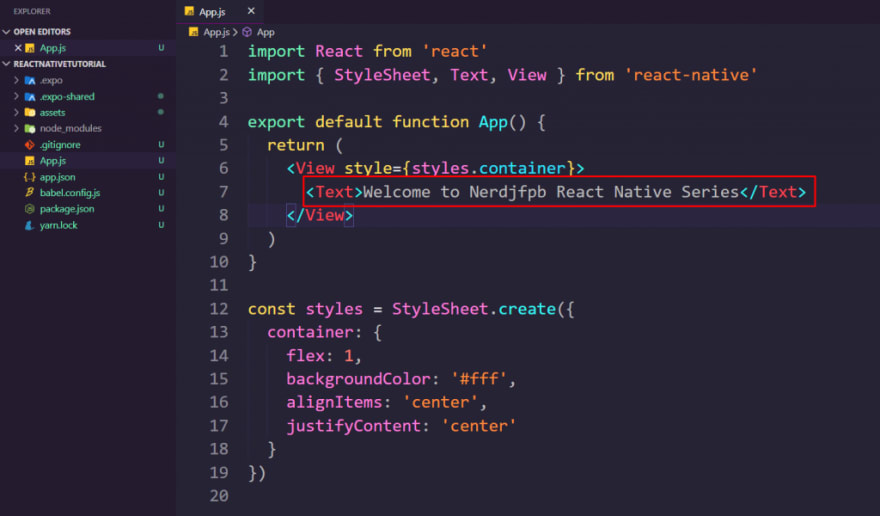Click the node_modules folder icon

coord(30,129)
